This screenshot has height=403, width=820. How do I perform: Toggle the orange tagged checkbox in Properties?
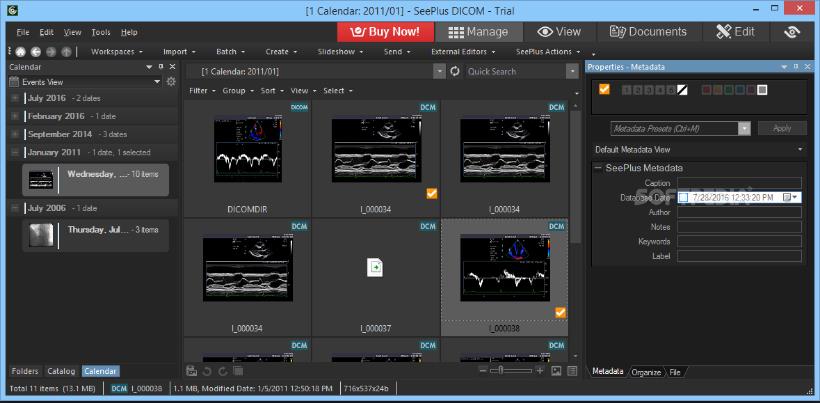coord(604,90)
